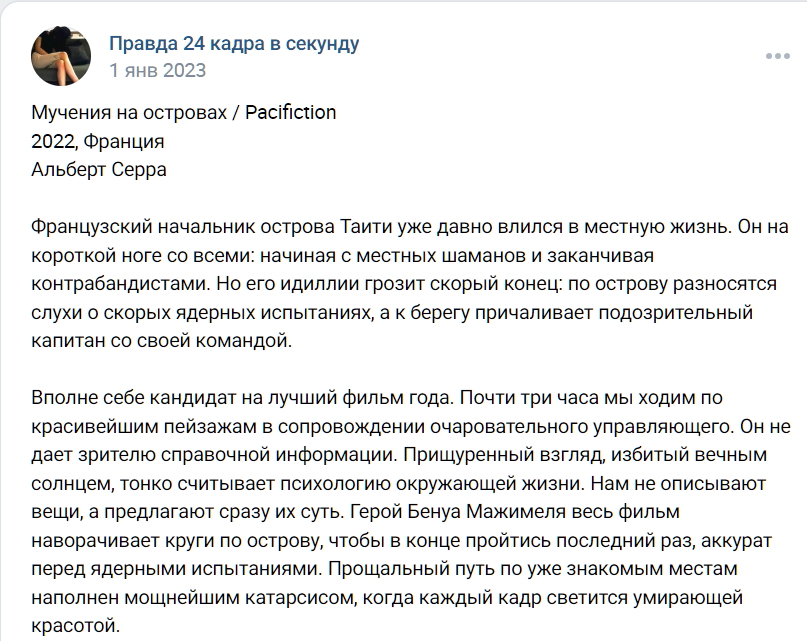The width and height of the screenshot is (807, 641).
Task: Open the community page Правда 24 кадра в секунду
Action: 232,43
